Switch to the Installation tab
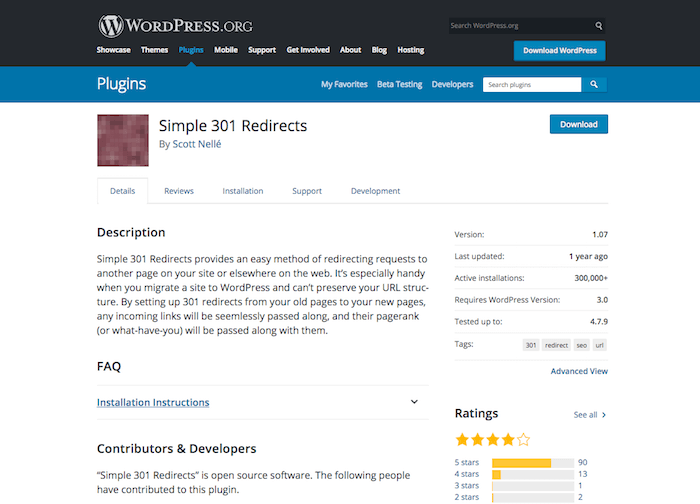 [243, 191]
